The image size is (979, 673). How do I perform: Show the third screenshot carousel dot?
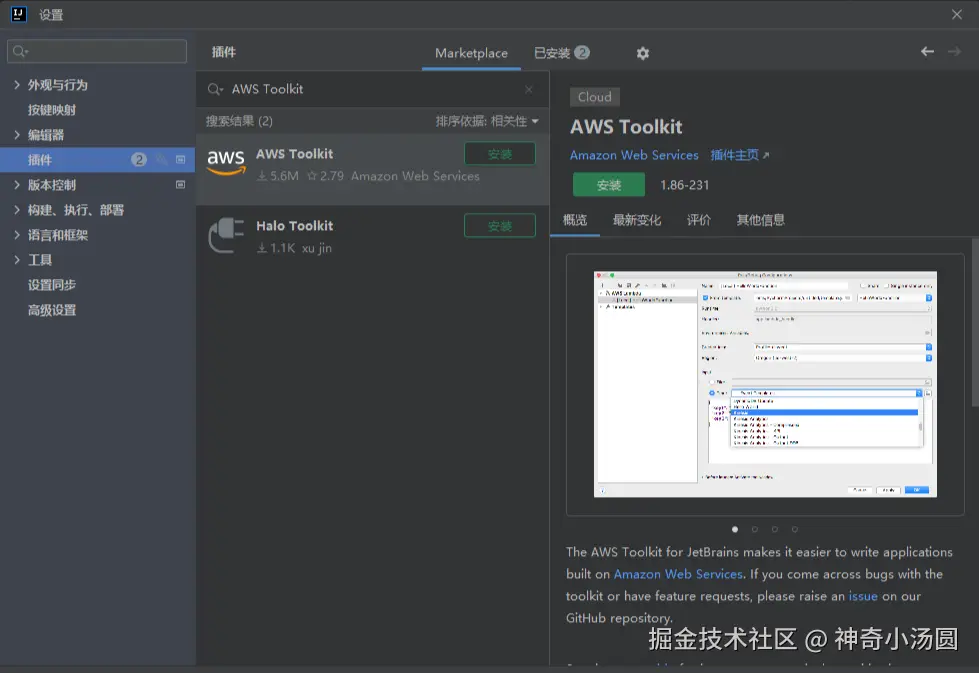pos(775,529)
